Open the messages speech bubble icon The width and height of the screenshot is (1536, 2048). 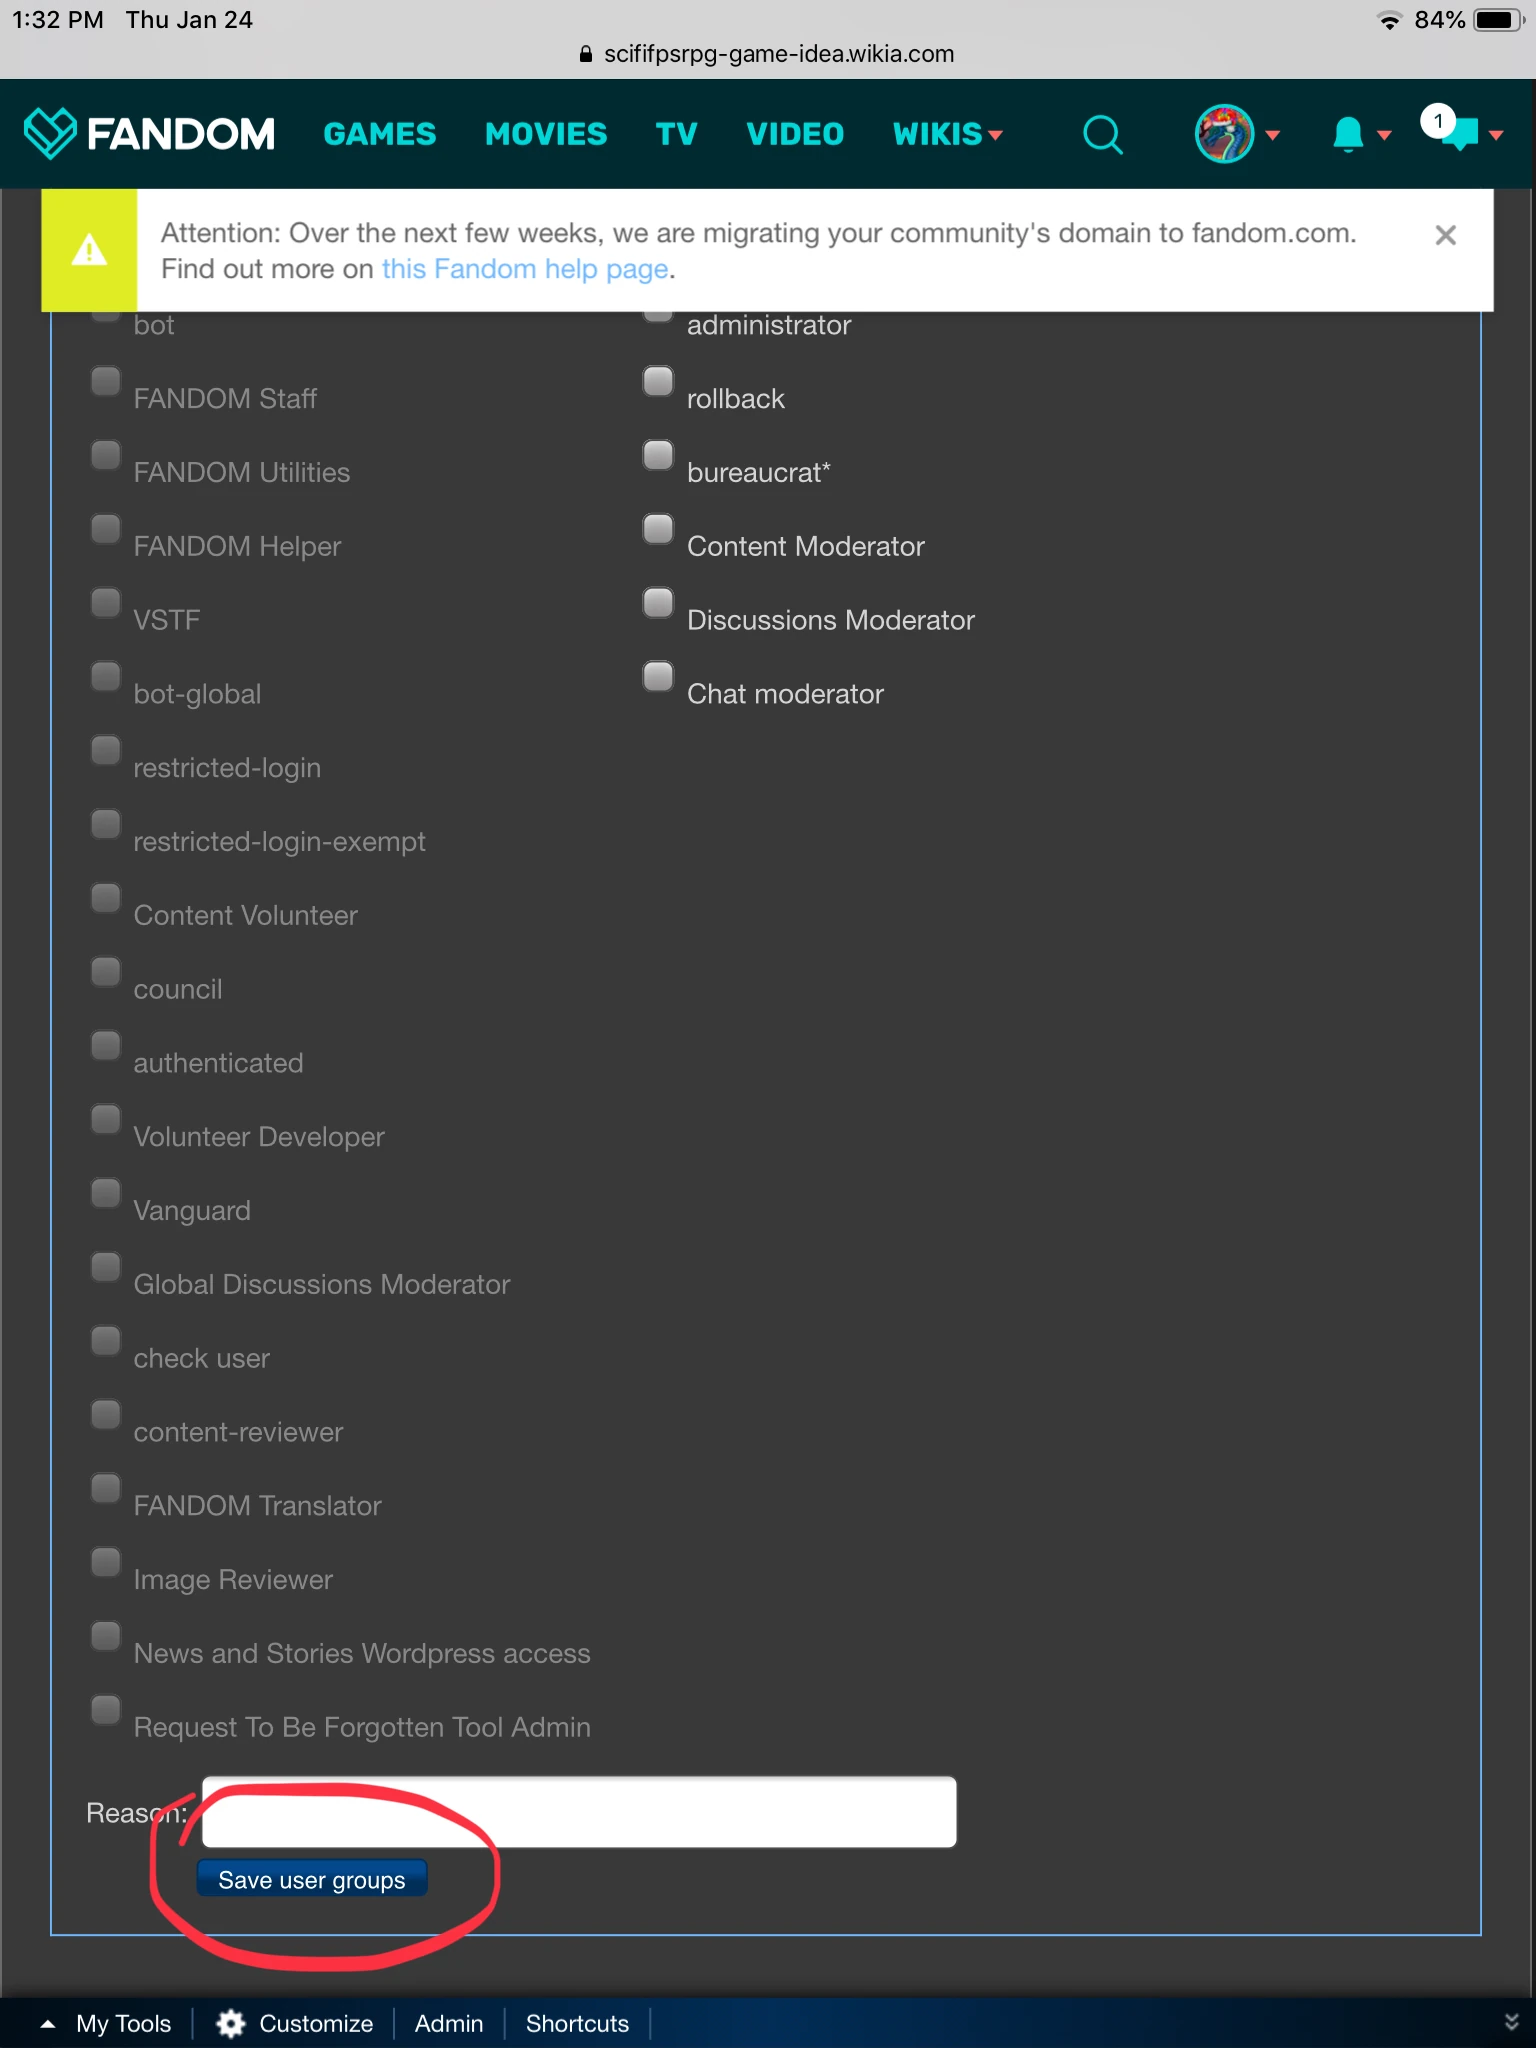point(1460,131)
